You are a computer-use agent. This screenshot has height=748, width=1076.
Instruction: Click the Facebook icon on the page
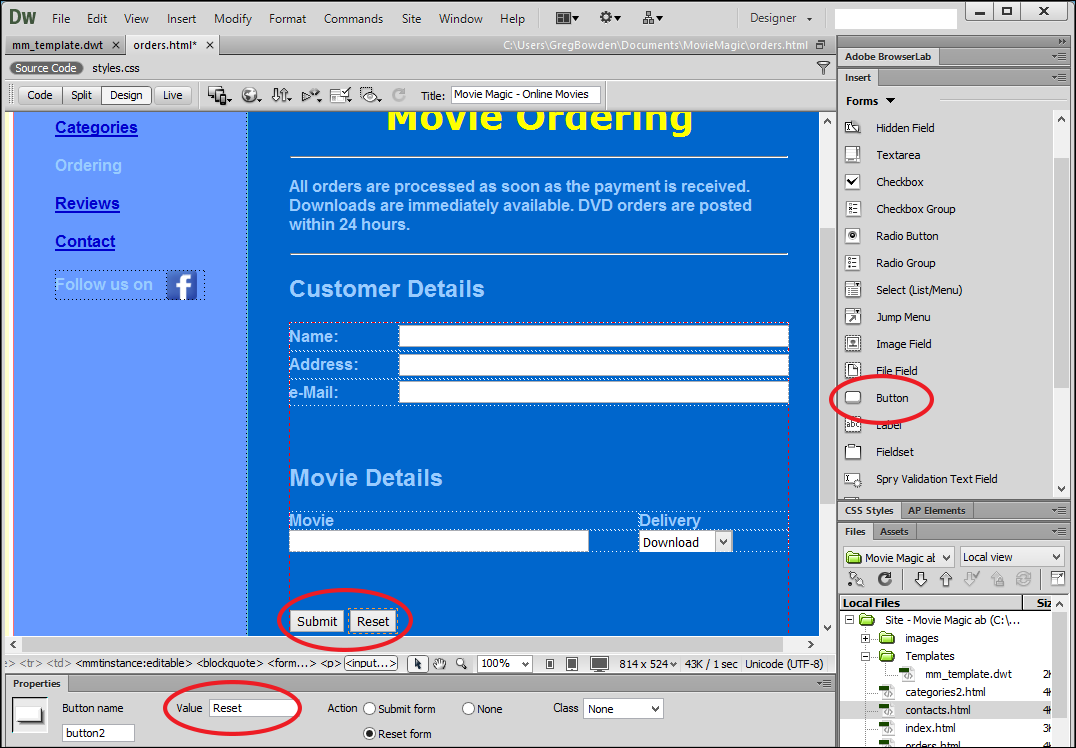182,285
